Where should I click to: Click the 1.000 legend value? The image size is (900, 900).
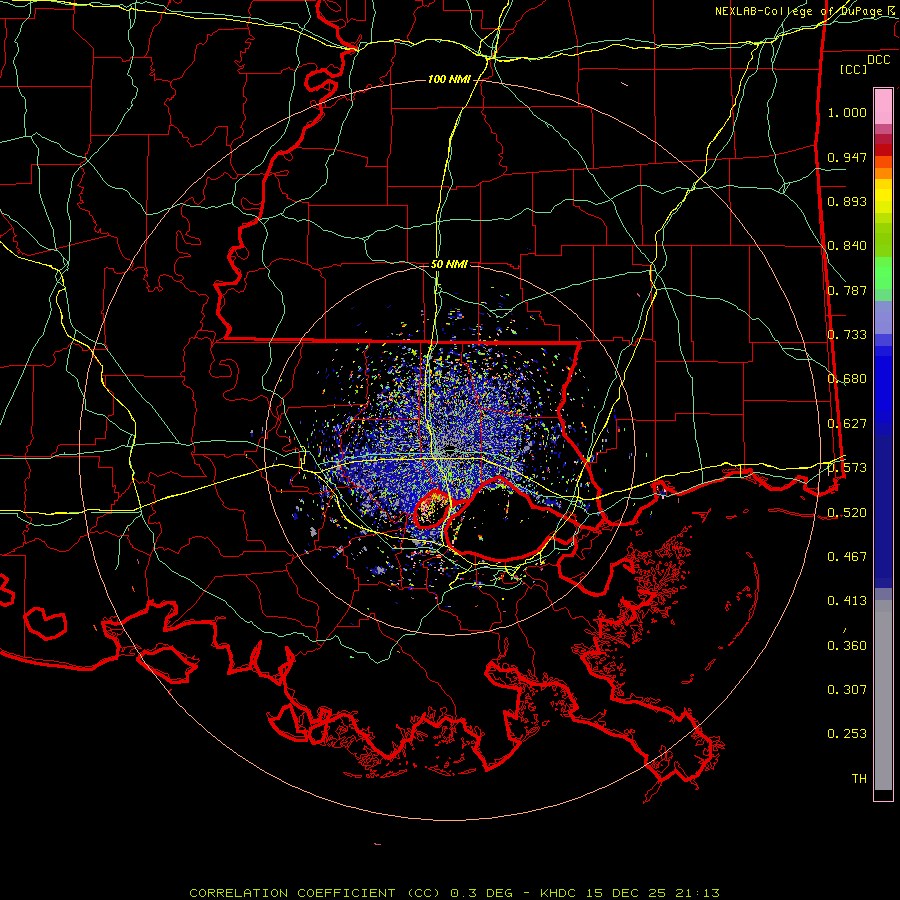tap(847, 112)
